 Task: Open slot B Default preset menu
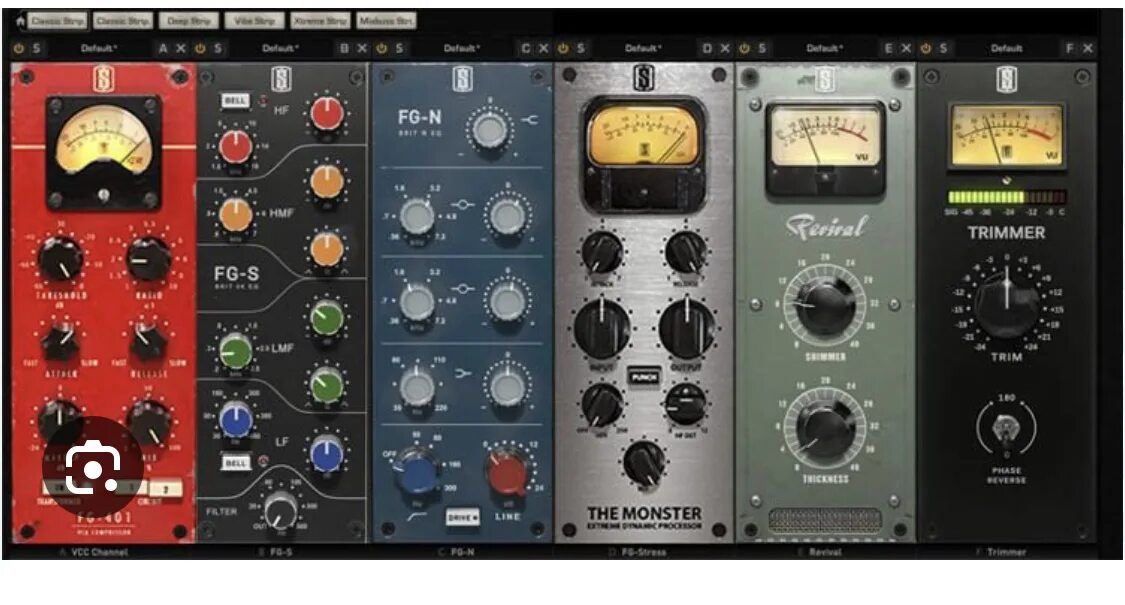pos(280,49)
